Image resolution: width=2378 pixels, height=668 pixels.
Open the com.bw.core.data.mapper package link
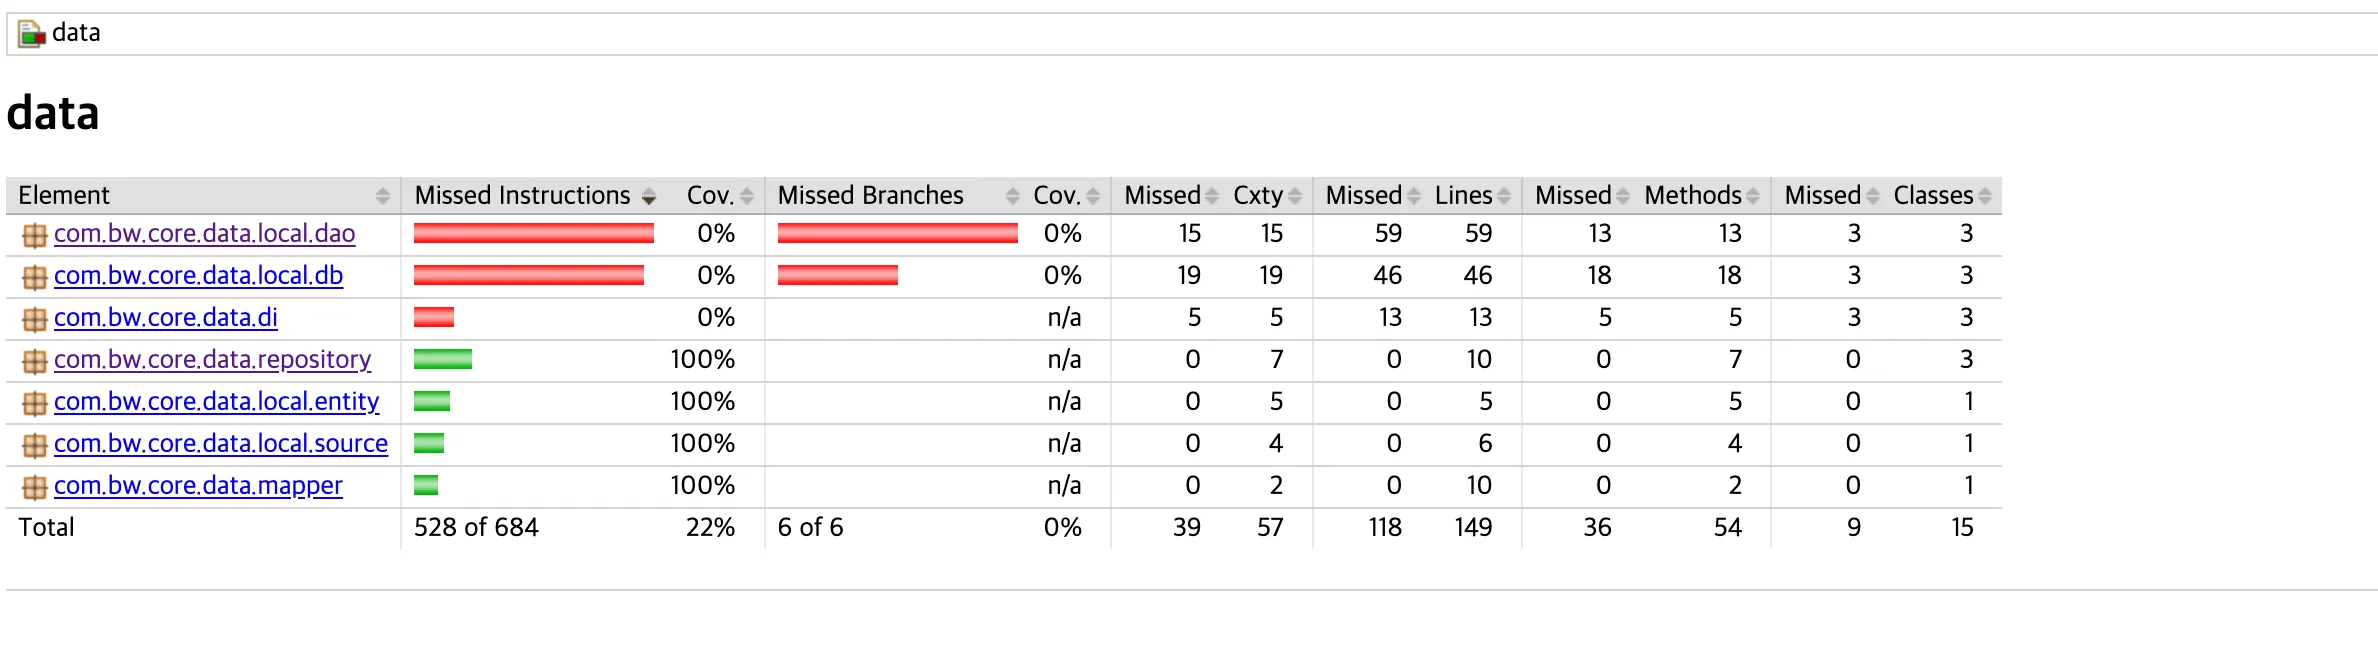coord(198,485)
